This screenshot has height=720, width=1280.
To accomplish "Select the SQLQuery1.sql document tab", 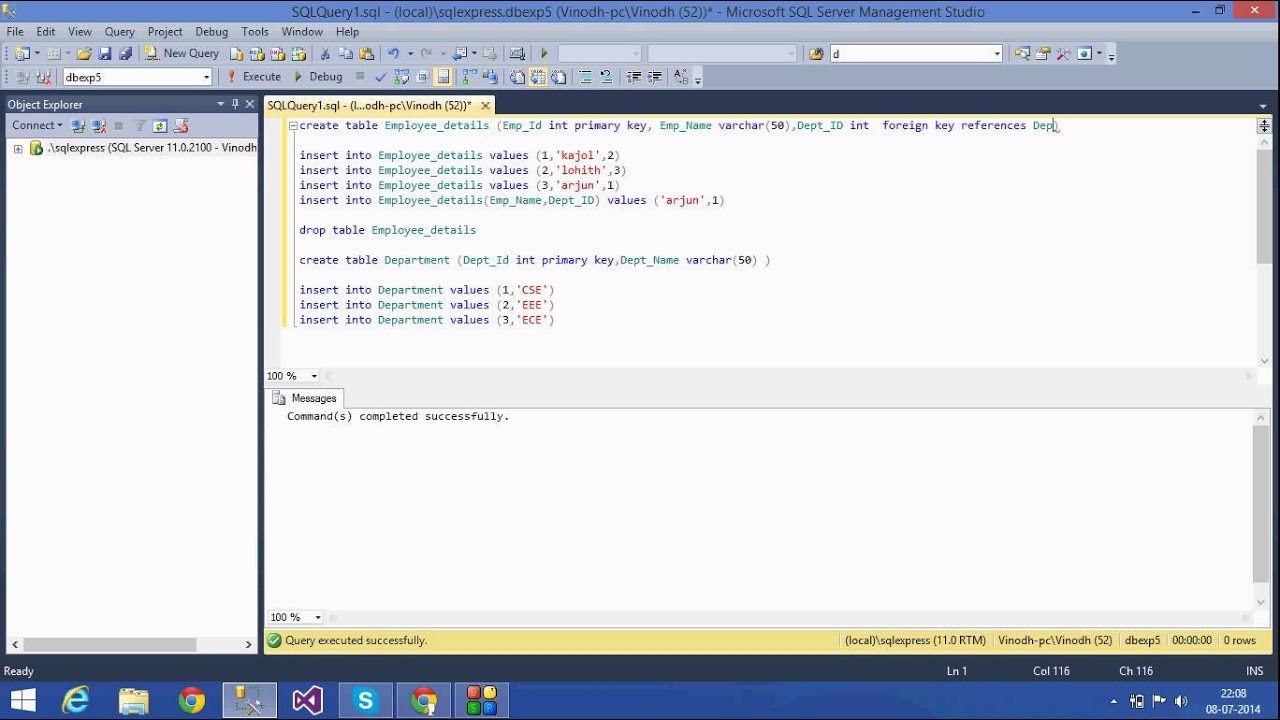I will [369, 105].
